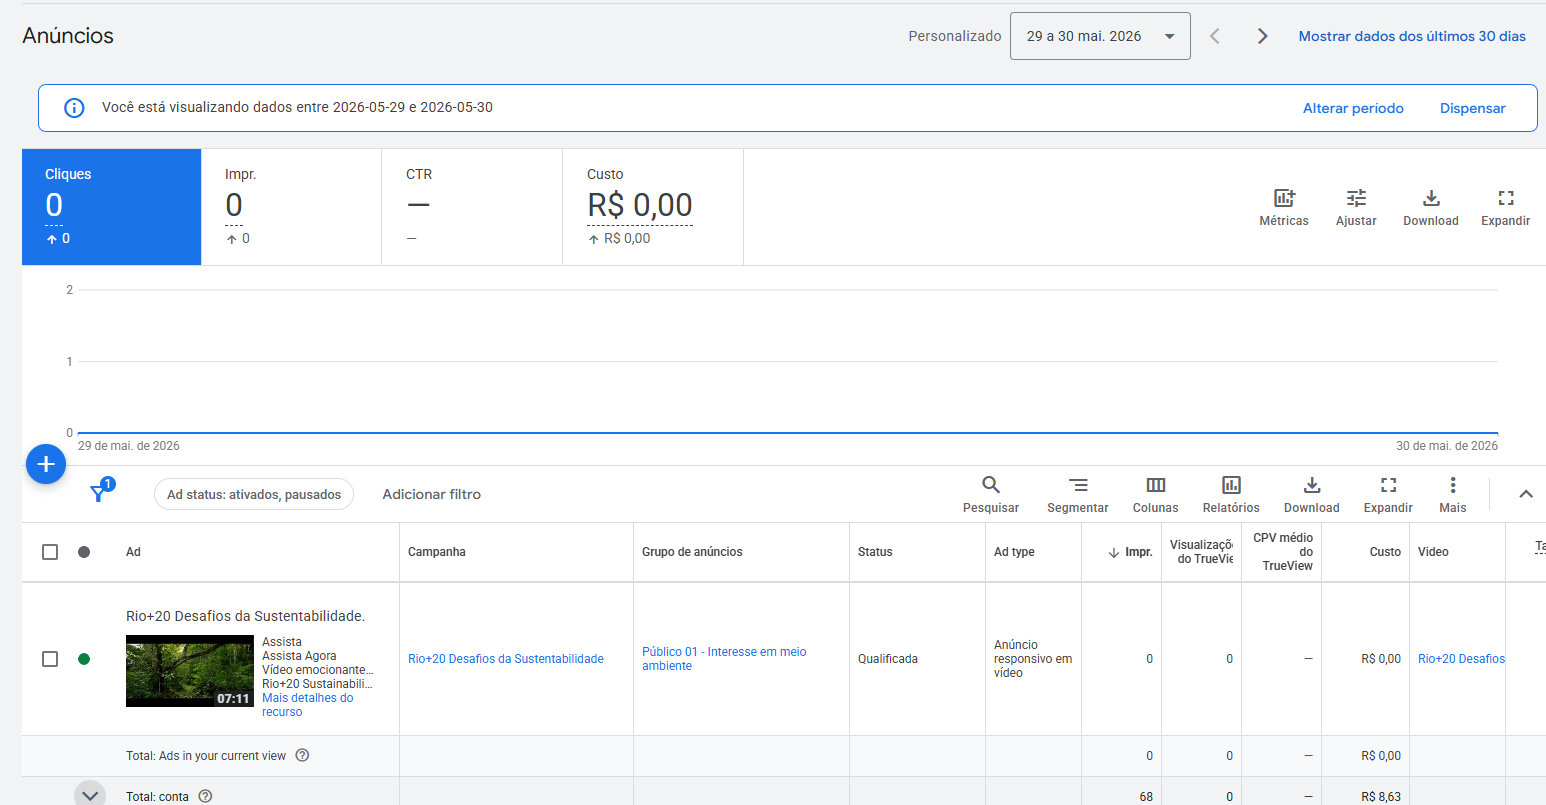Click Alterar período link
The image size is (1546, 805).
pos(1353,108)
